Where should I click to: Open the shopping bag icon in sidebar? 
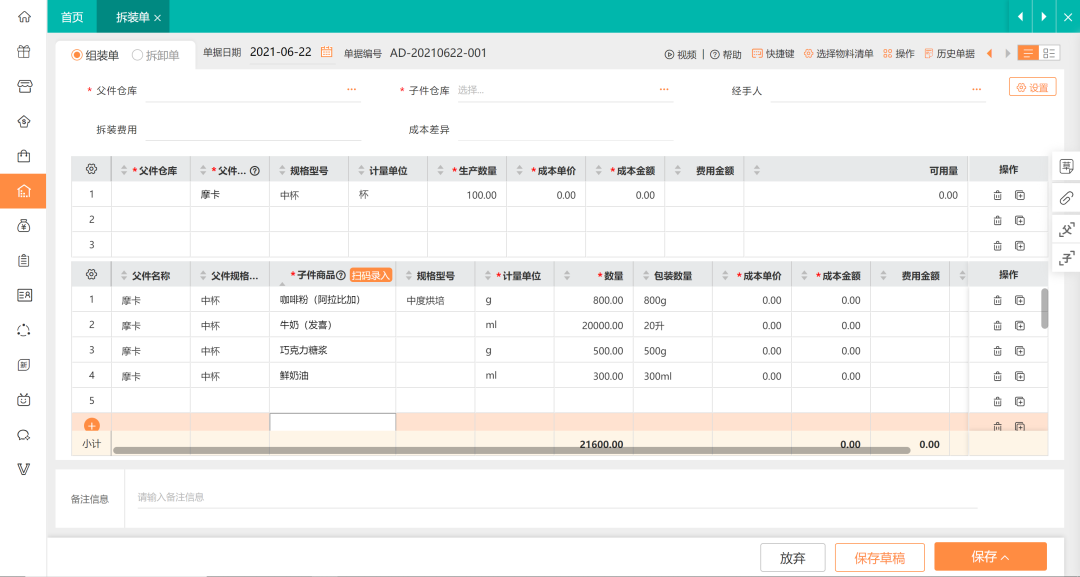24,156
